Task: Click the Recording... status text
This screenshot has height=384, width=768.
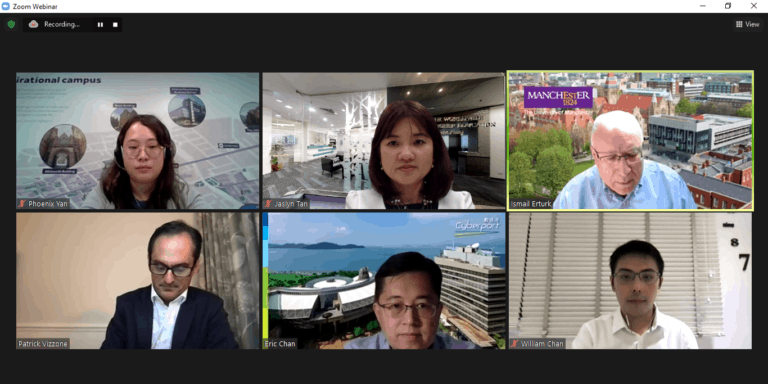Action: coord(62,24)
